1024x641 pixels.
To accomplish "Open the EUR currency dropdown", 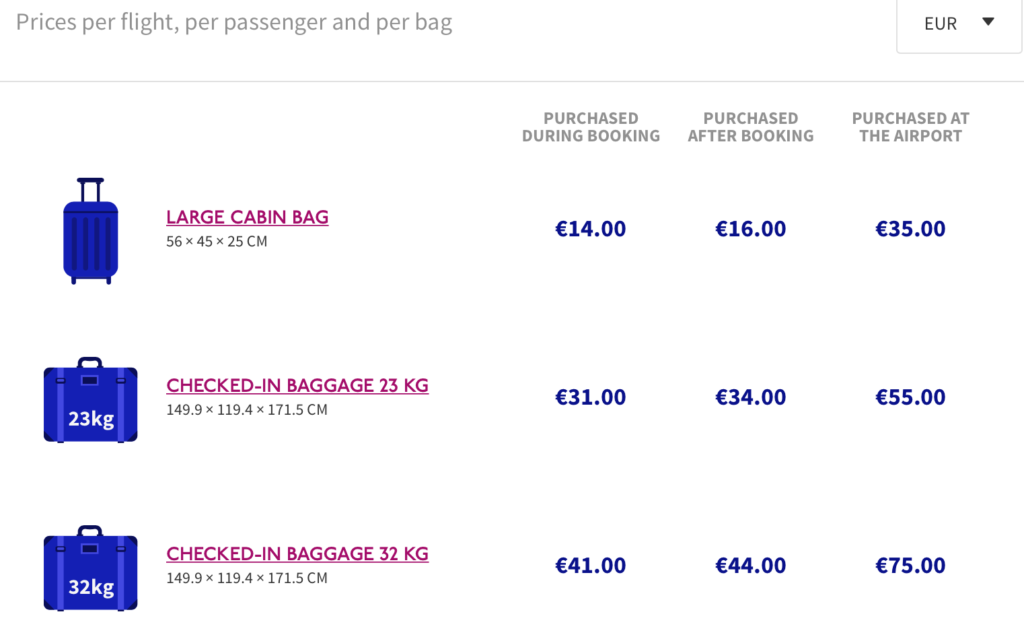I will point(959,25).
